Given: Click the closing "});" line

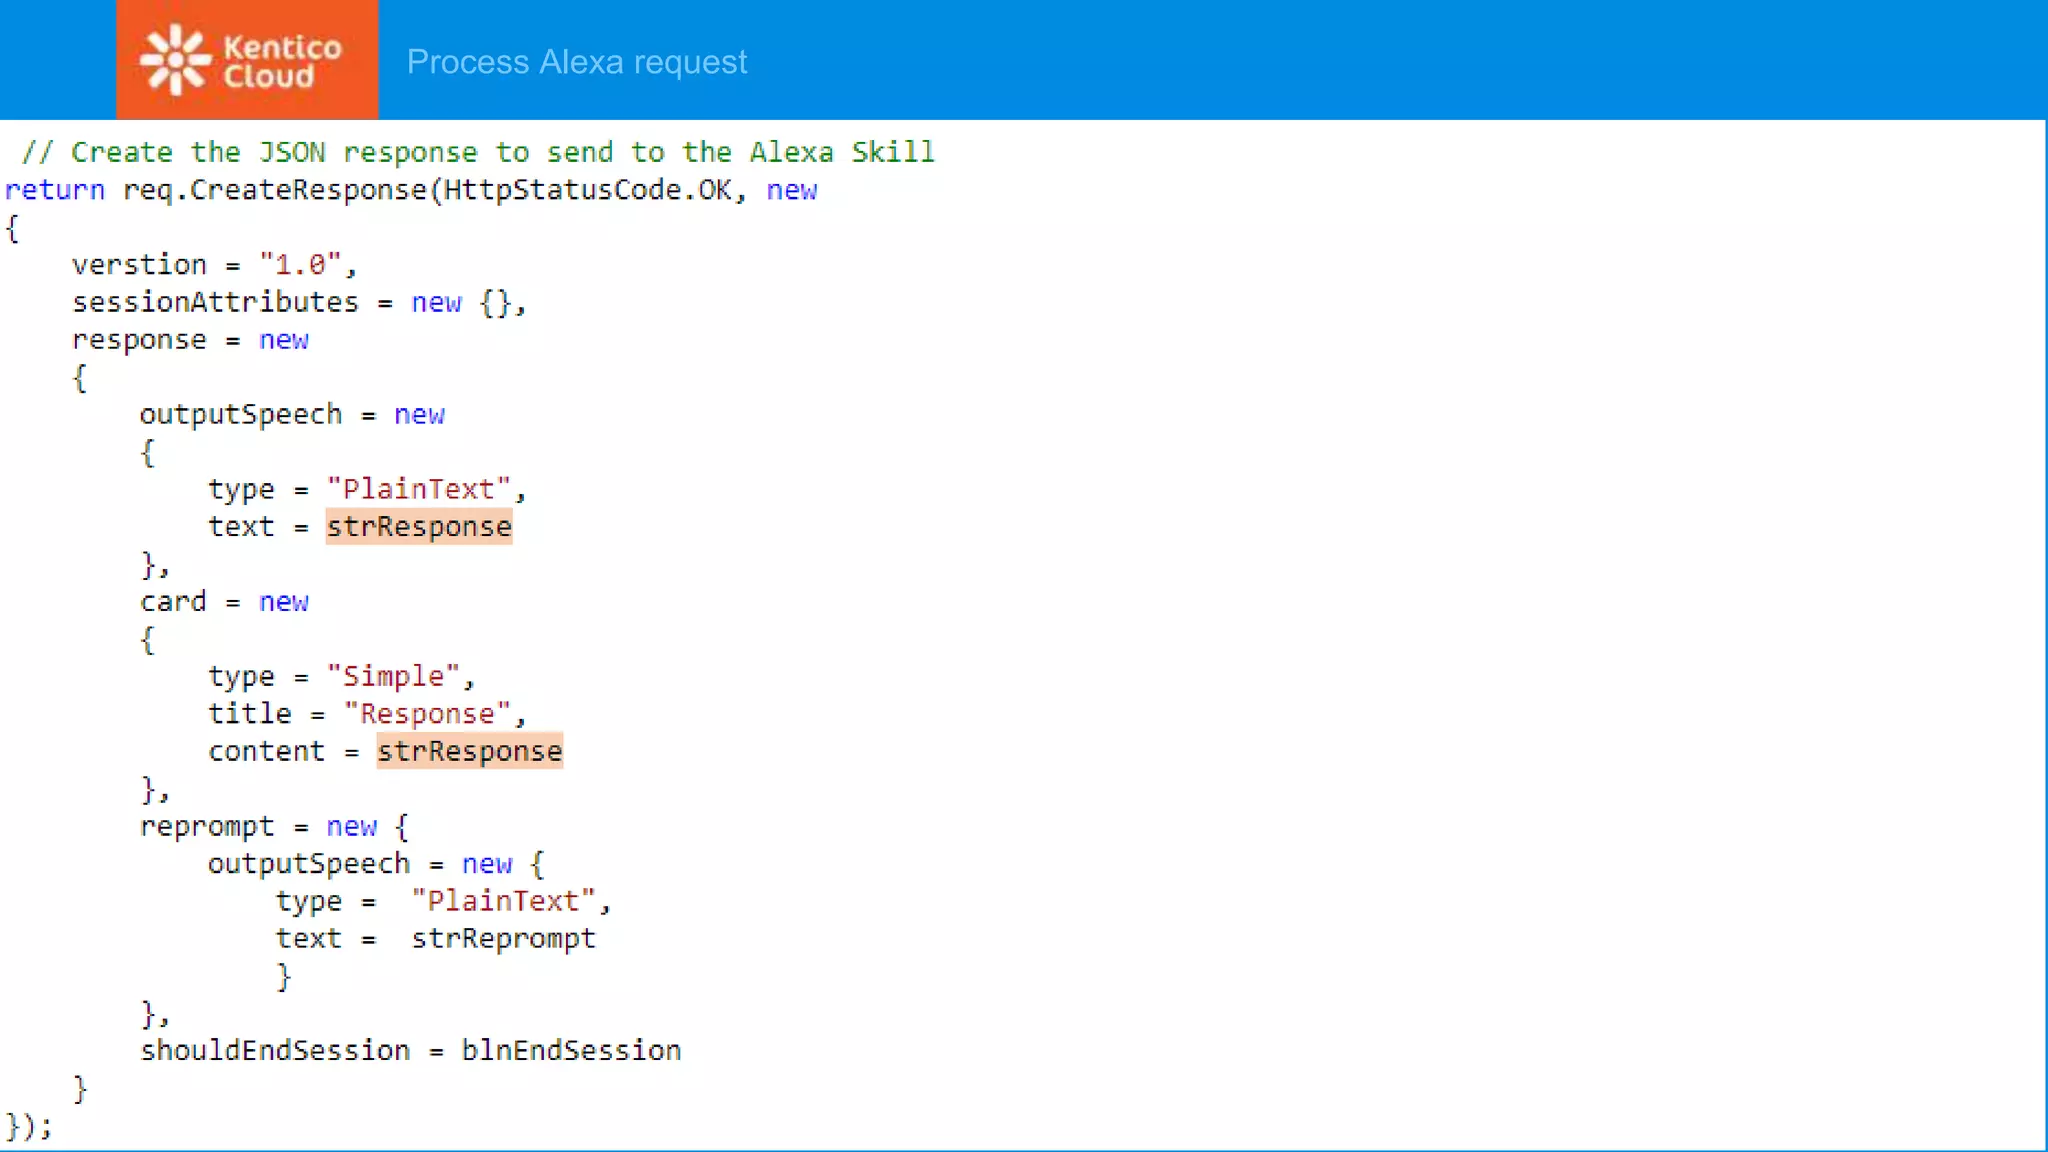Looking at the screenshot, I should [32, 1127].
